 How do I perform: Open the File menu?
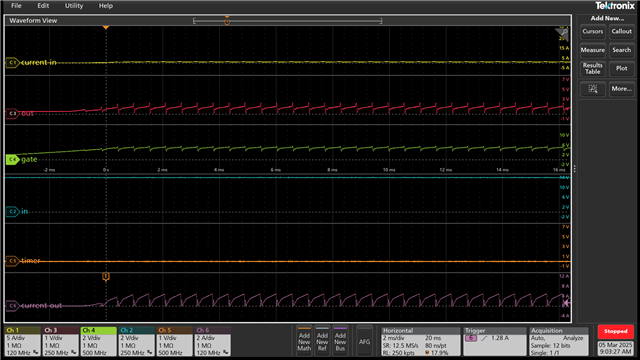coord(16,6)
